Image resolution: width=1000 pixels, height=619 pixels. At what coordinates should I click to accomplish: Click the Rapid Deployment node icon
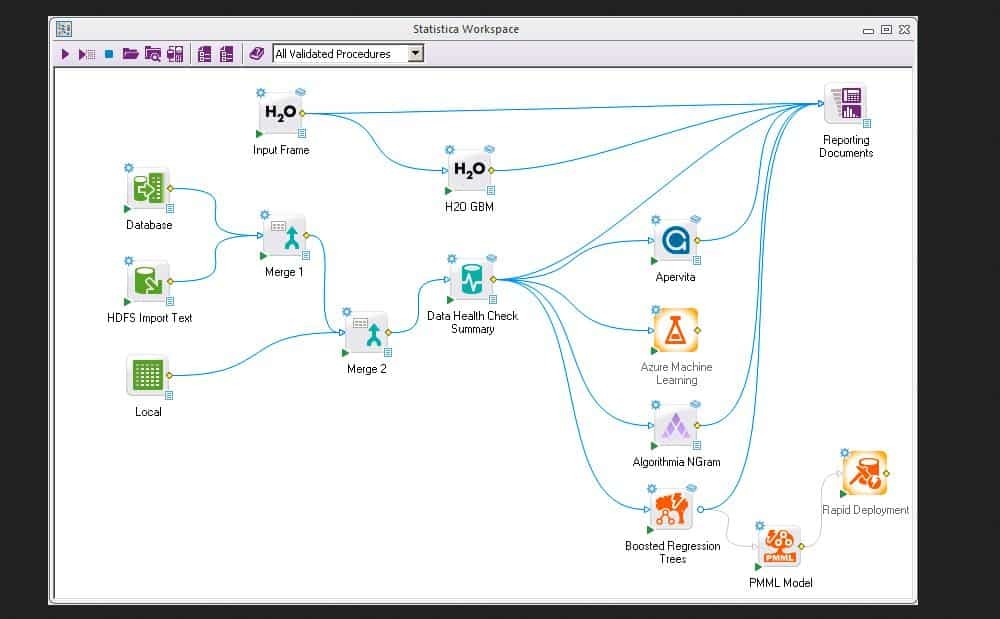(864, 474)
